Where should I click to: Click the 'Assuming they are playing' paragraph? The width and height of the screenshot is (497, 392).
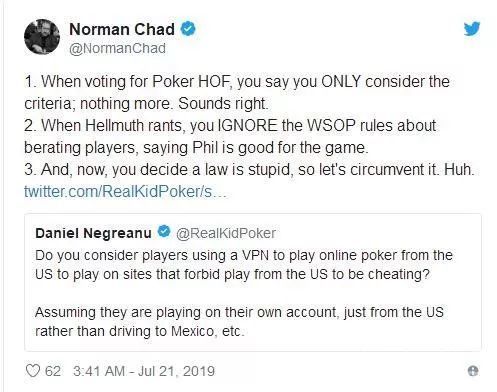pos(239,322)
